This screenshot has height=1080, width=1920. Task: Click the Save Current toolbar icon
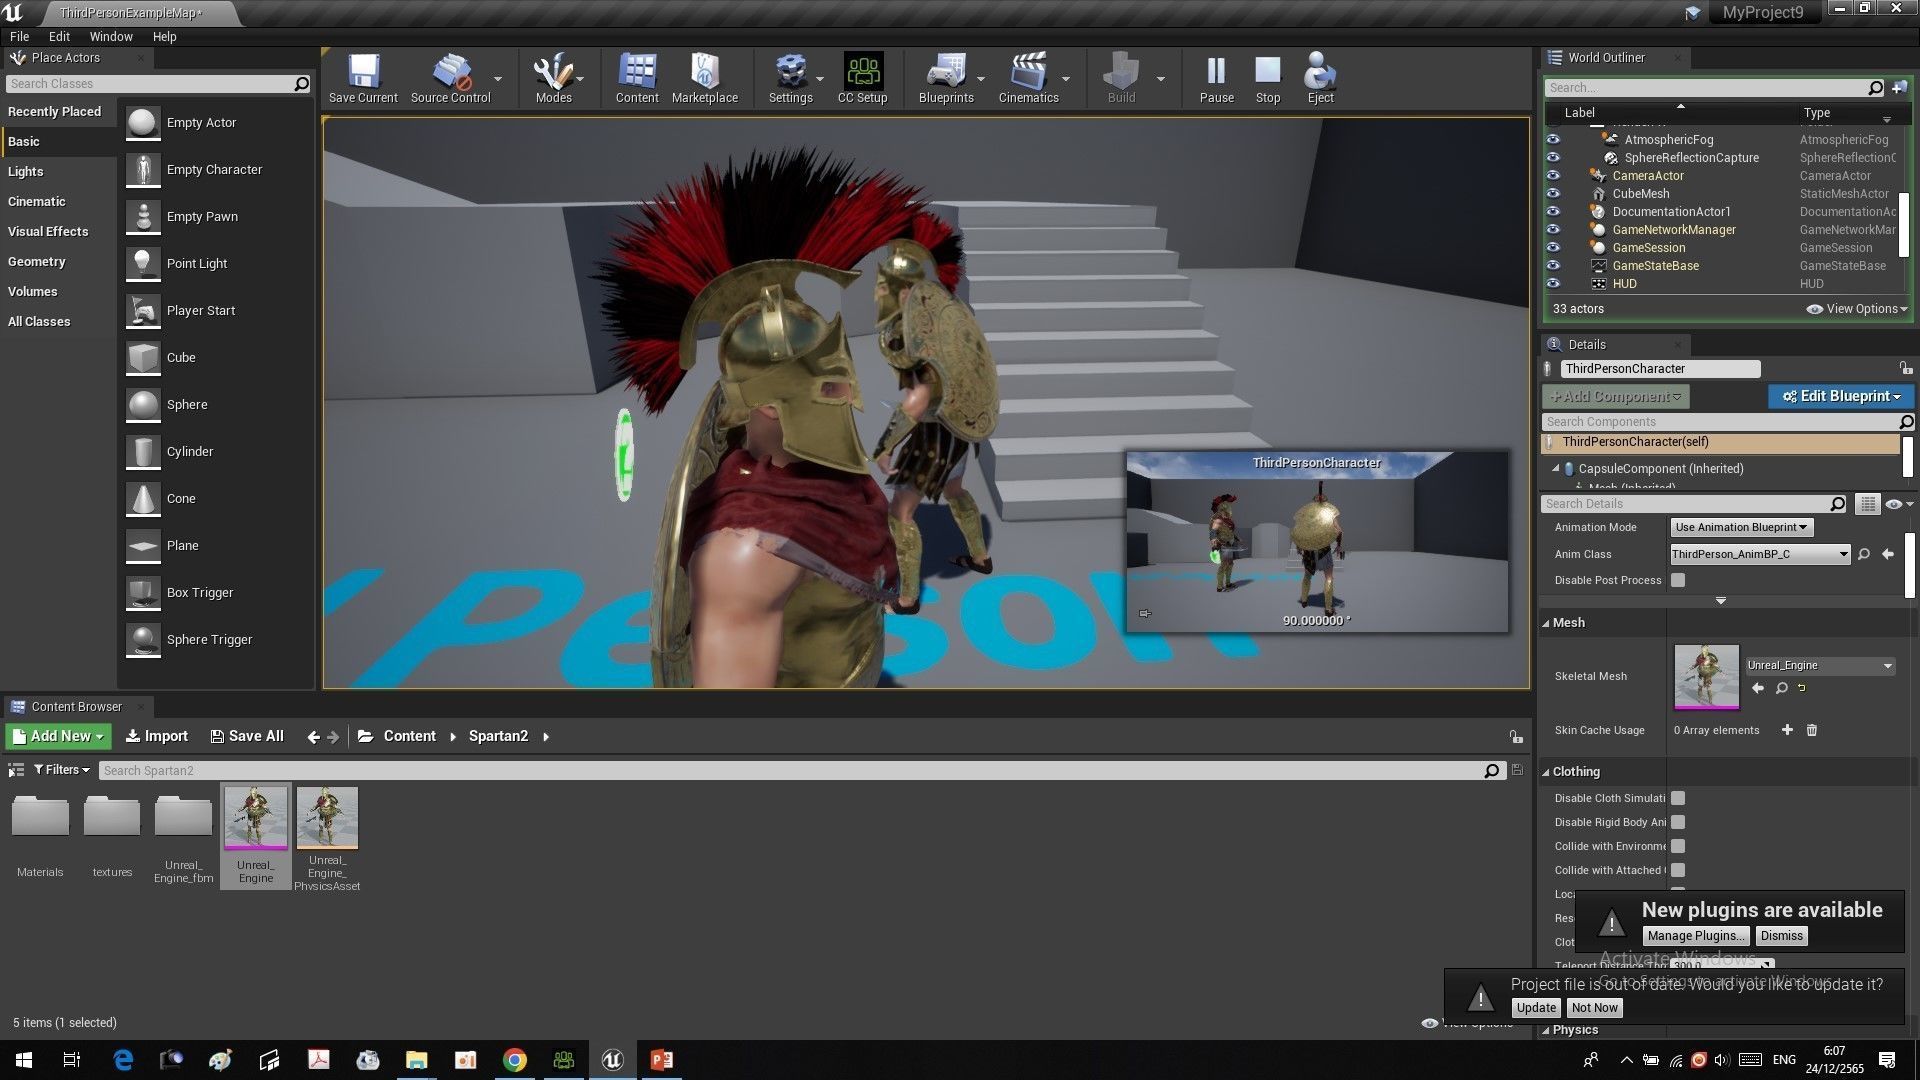click(363, 78)
